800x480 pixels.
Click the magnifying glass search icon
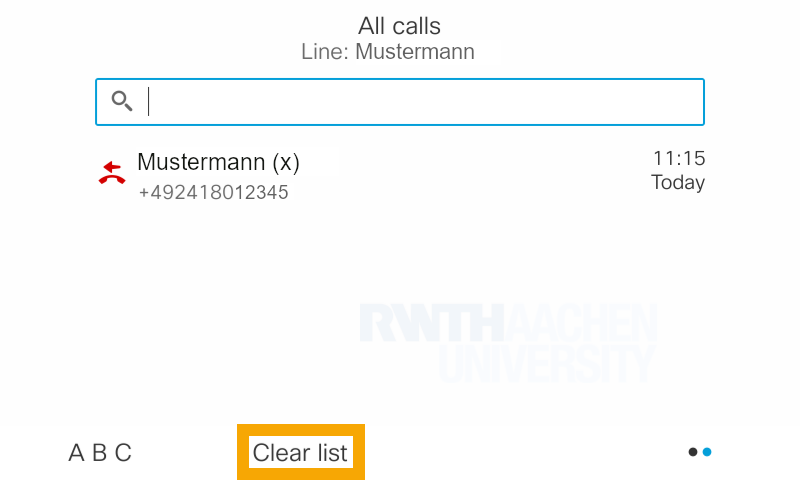[122, 101]
